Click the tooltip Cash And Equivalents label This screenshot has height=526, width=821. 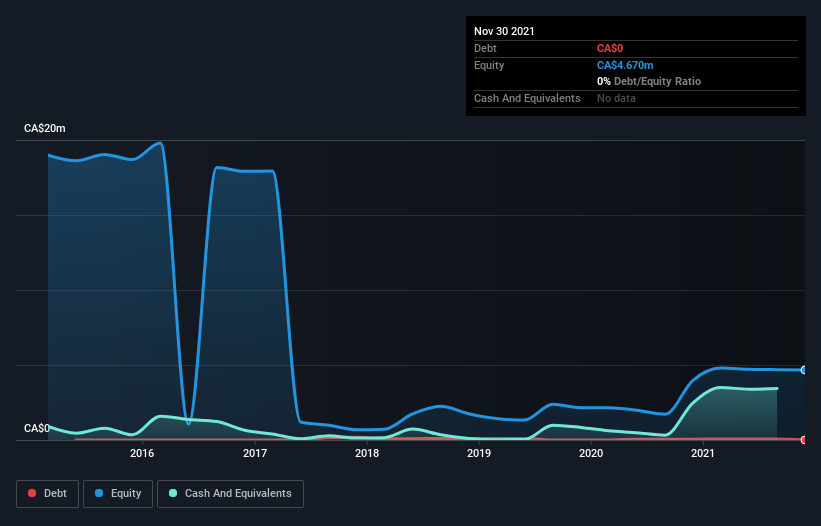point(527,98)
